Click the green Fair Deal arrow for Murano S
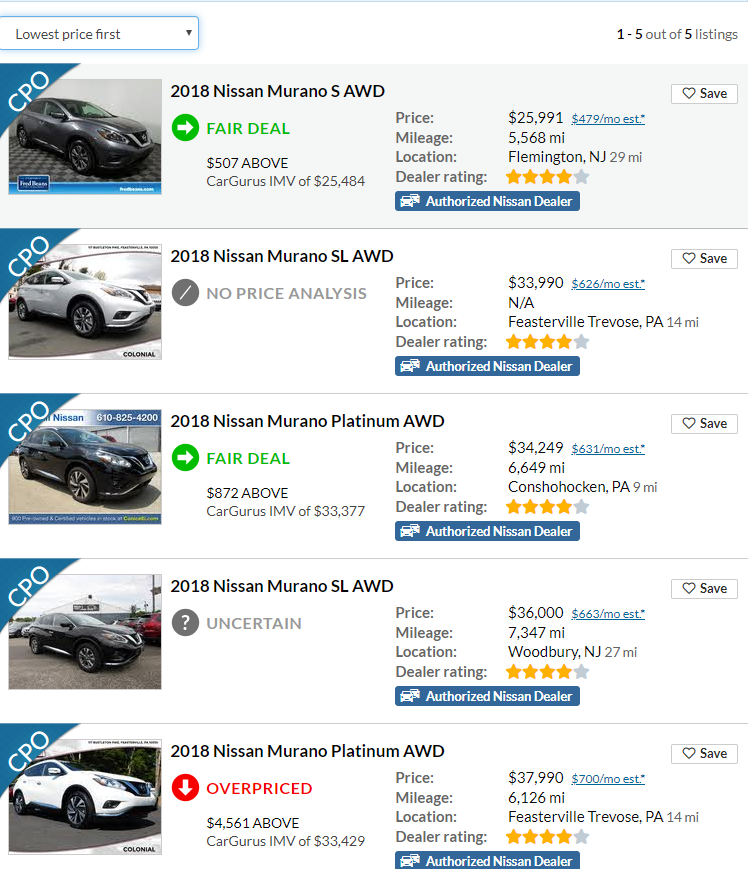Screen dimensions: 753x869 coord(185,128)
